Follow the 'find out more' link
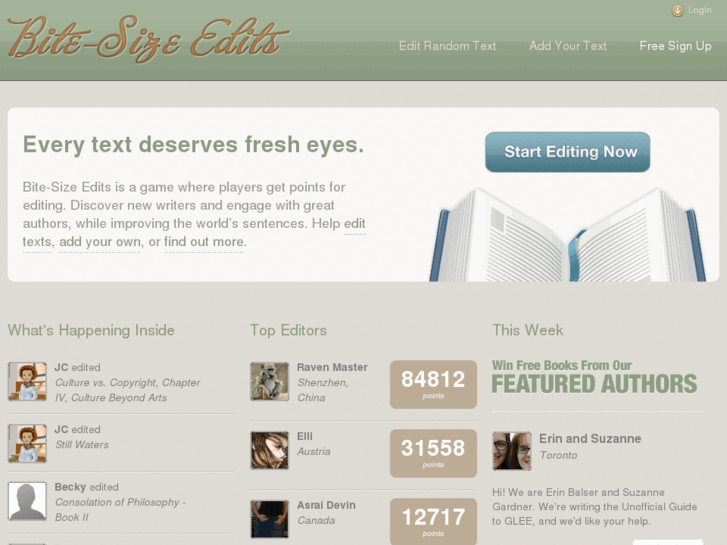 pos(204,242)
